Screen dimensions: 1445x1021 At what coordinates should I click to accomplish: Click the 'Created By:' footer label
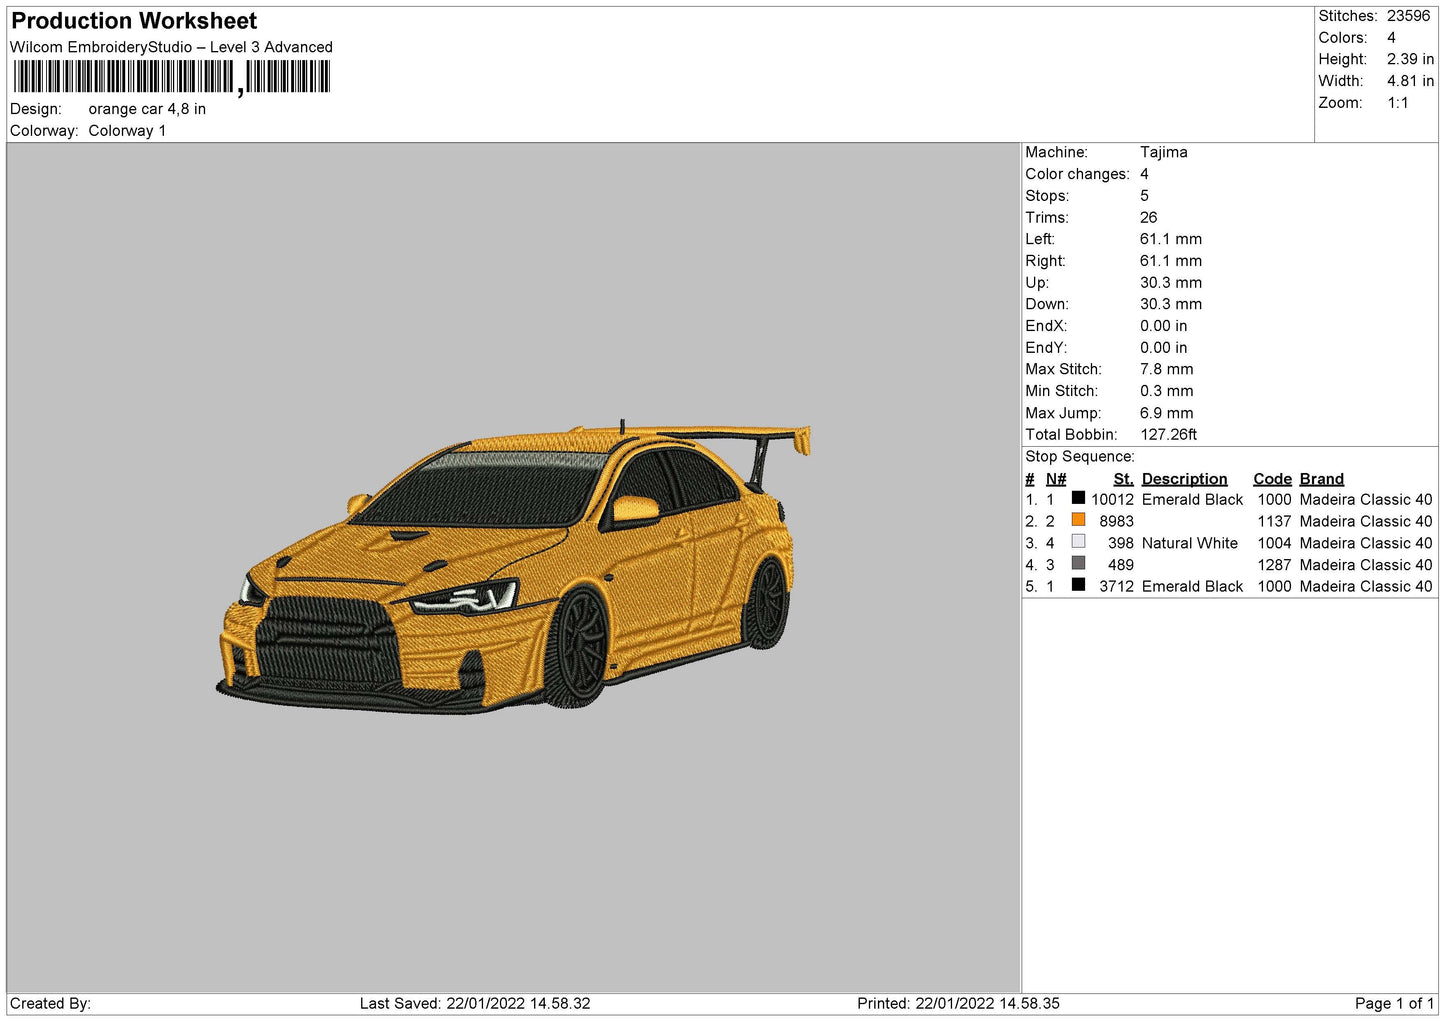[x=50, y=1004]
